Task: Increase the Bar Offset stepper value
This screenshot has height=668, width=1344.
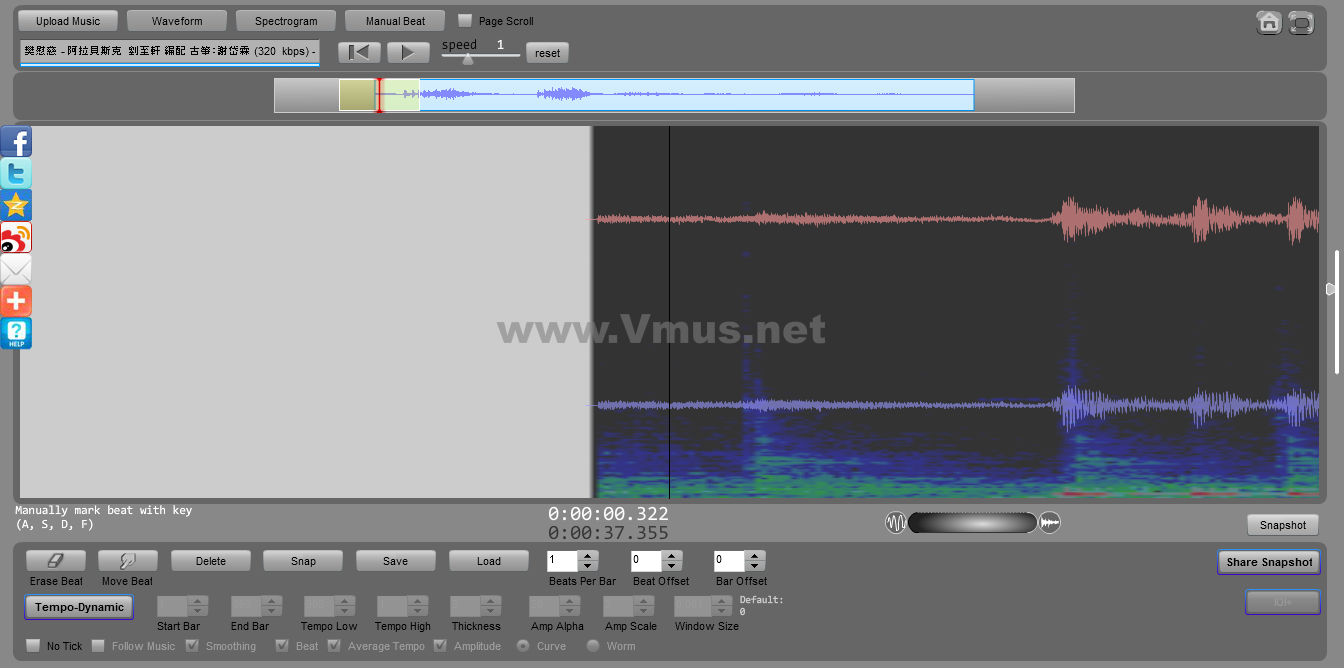Action: pyautogui.click(x=755, y=556)
